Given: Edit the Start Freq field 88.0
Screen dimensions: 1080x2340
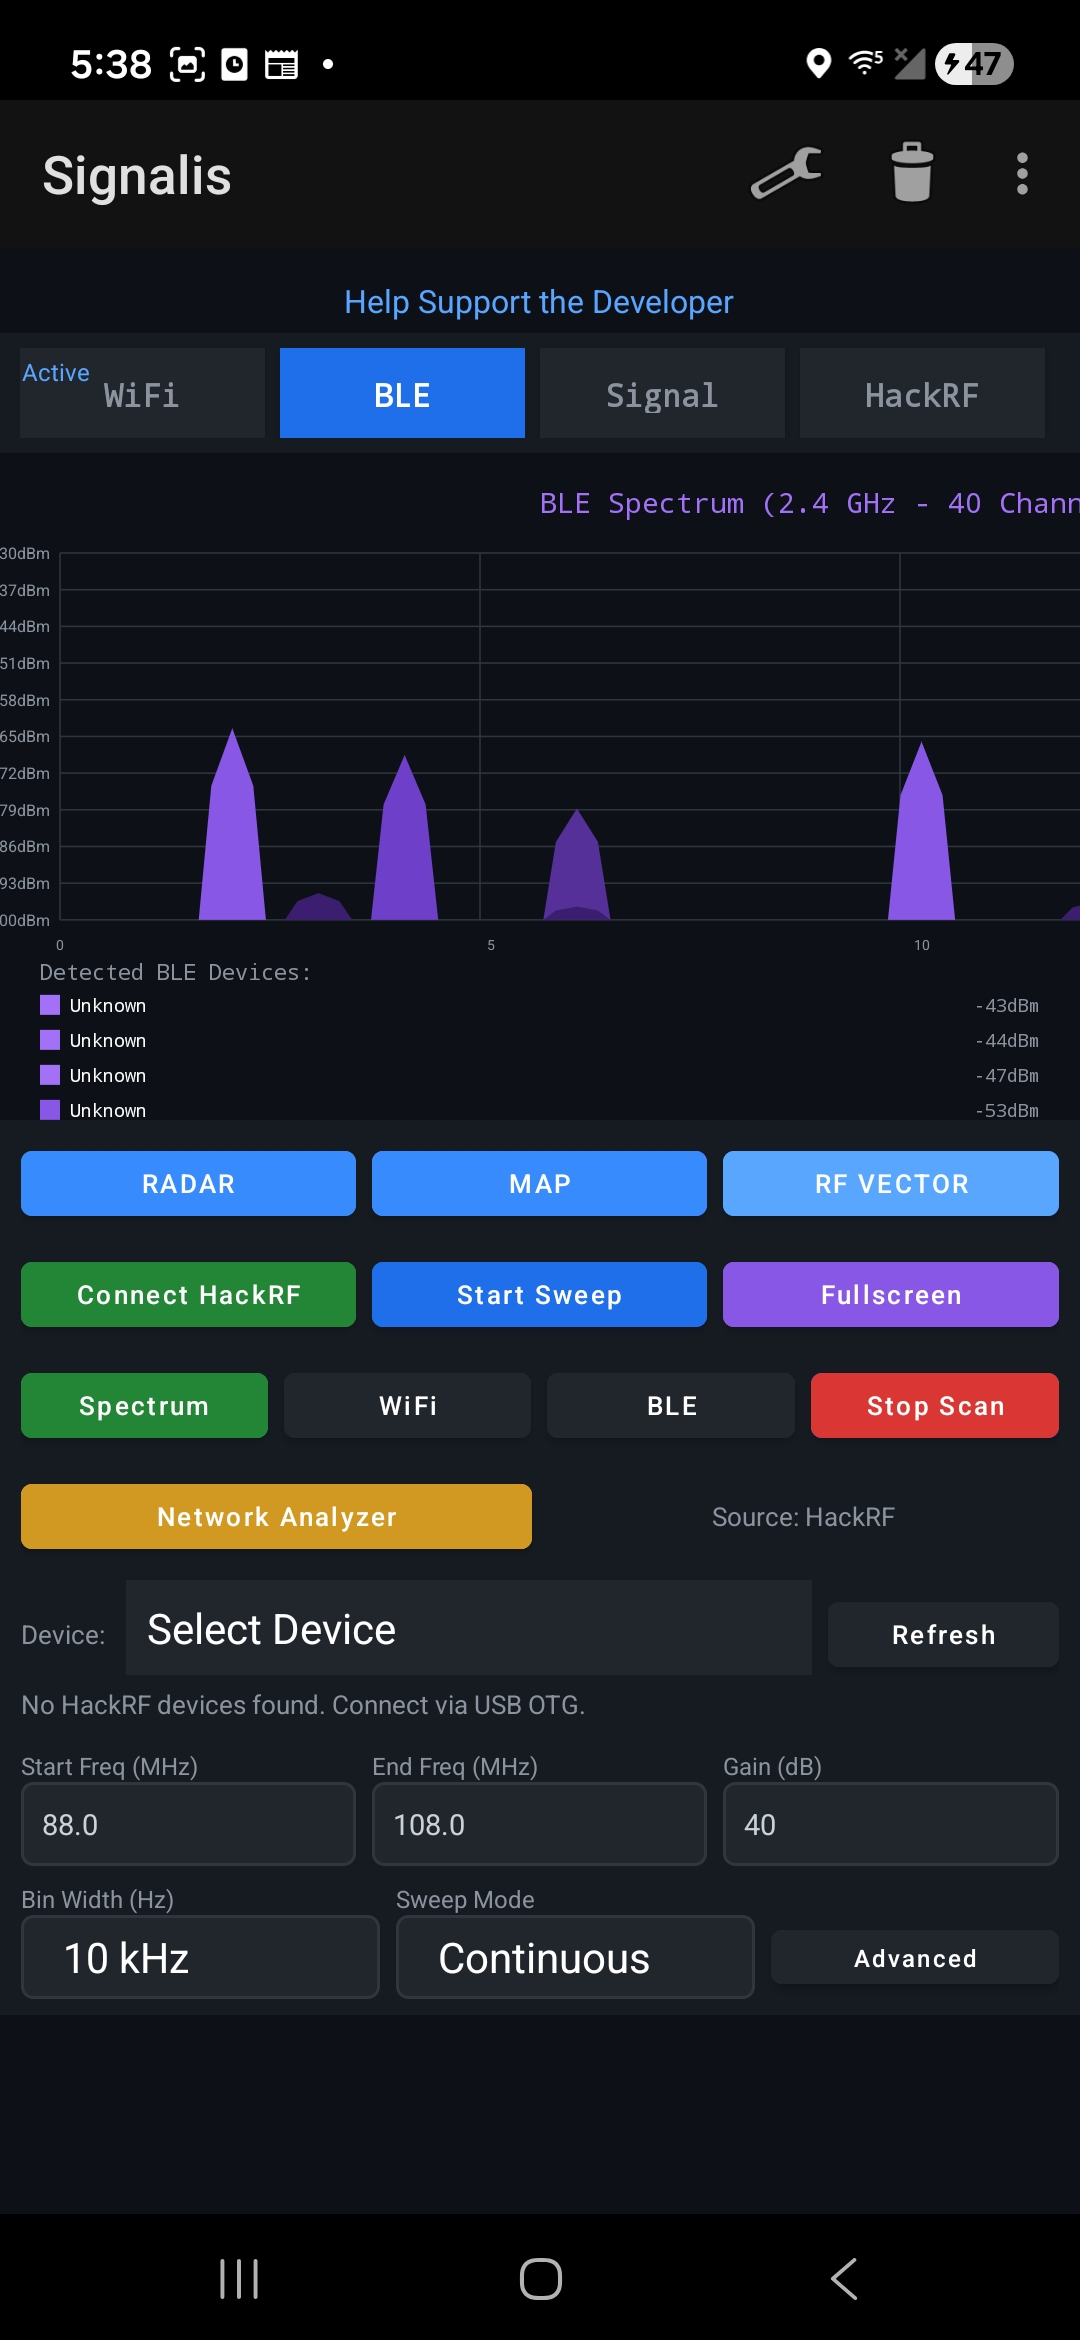Looking at the screenshot, I should click(x=188, y=1825).
